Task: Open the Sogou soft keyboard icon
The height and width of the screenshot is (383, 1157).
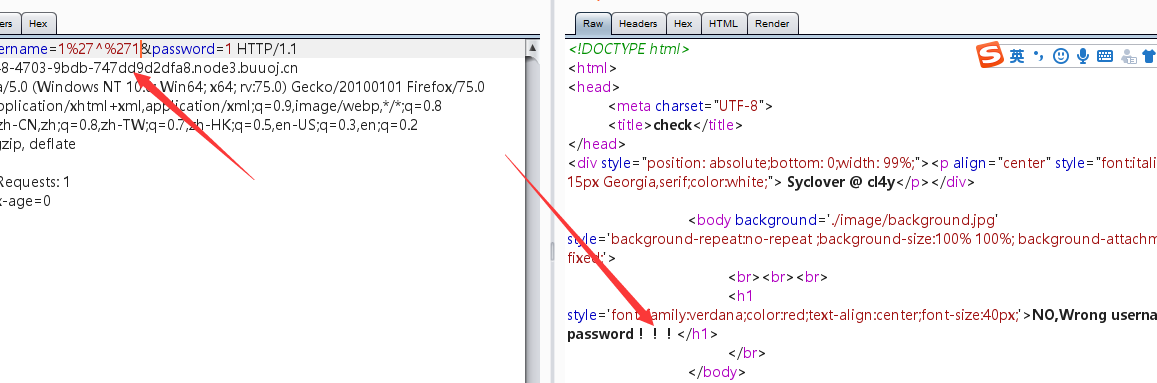Action: tap(1105, 56)
